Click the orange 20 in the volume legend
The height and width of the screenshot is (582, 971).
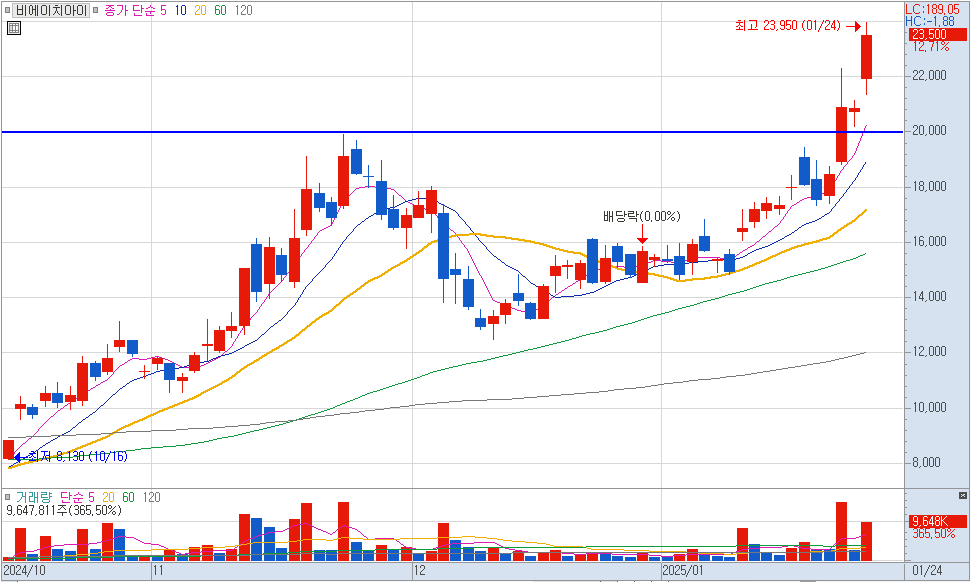108,497
